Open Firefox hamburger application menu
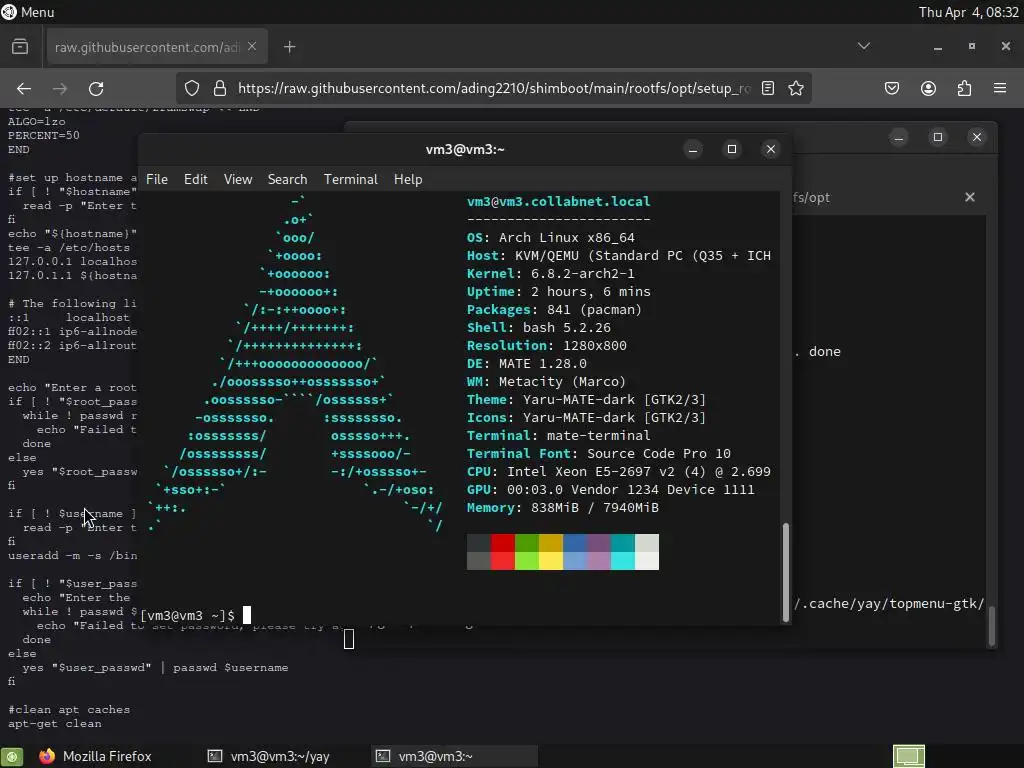This screenshot has width=1024, height=768. (1000, 88)
